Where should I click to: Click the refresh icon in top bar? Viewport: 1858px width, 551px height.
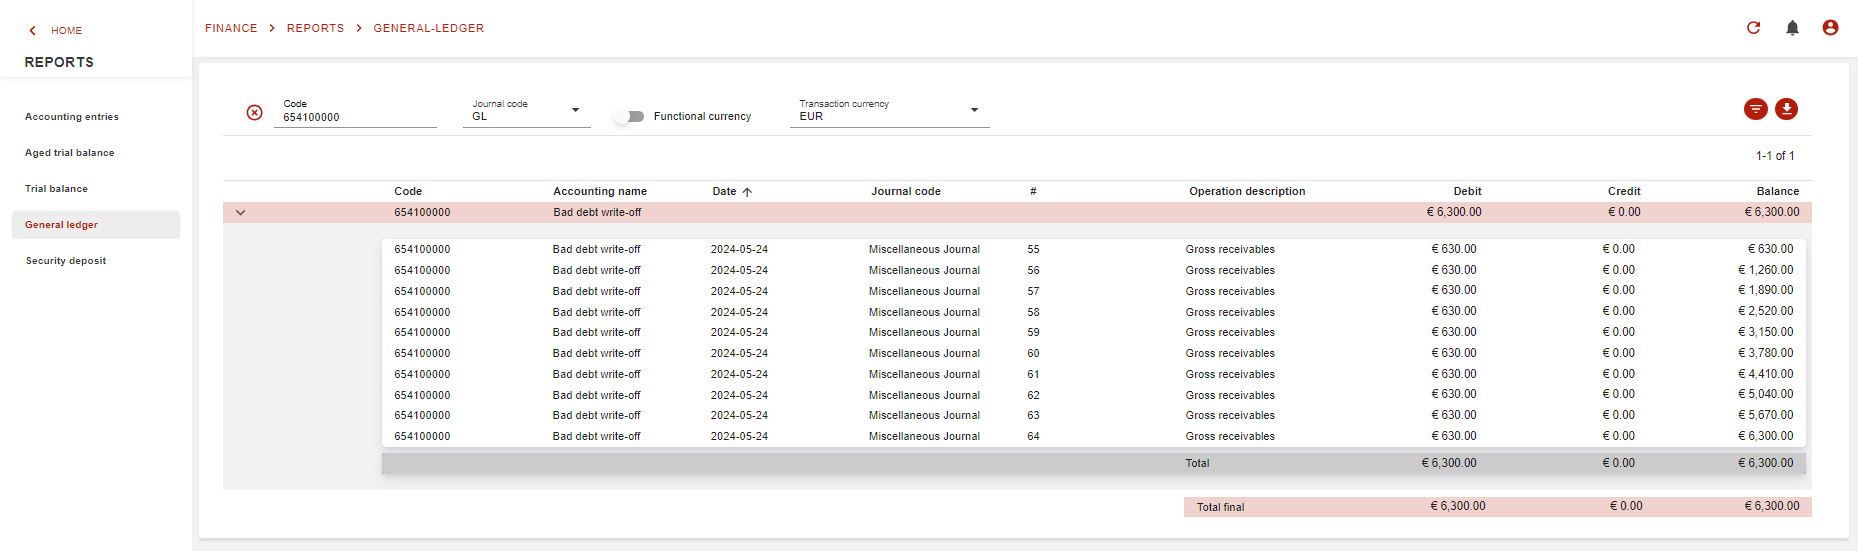1753,28
